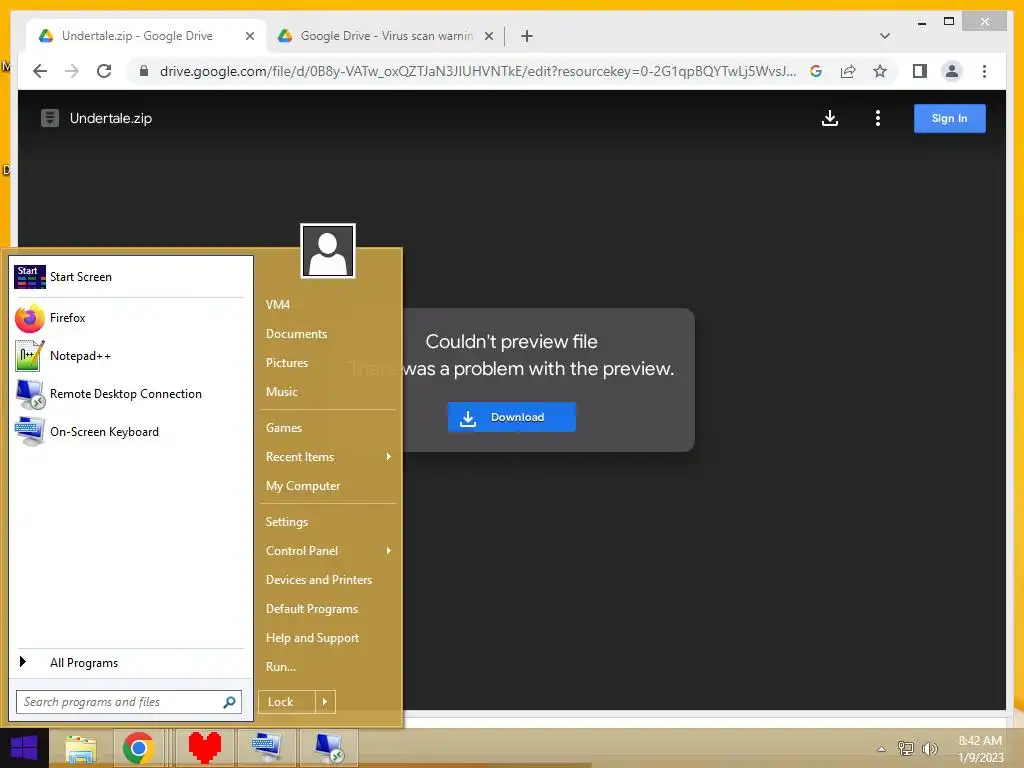Click the search magnifier icon
Viewport: 1024px width, 768px height.
pos(229,702)
